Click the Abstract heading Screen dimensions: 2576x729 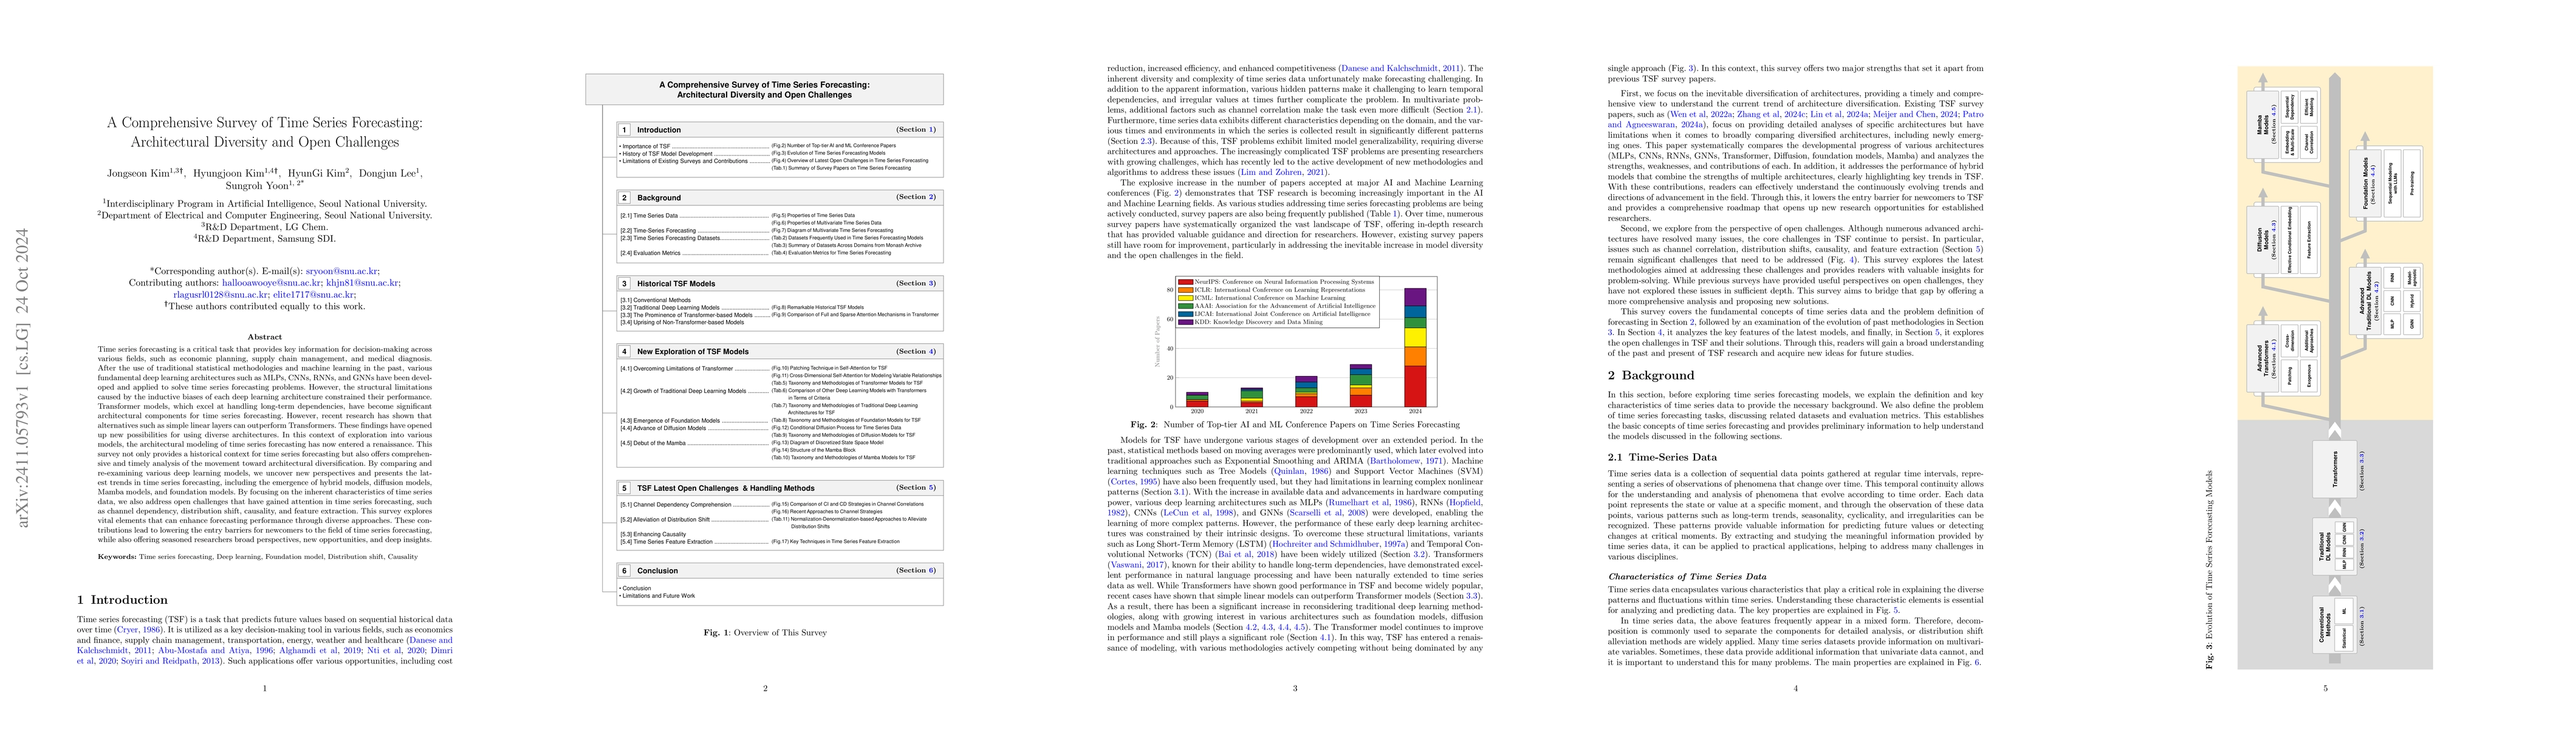coord(265,337)
